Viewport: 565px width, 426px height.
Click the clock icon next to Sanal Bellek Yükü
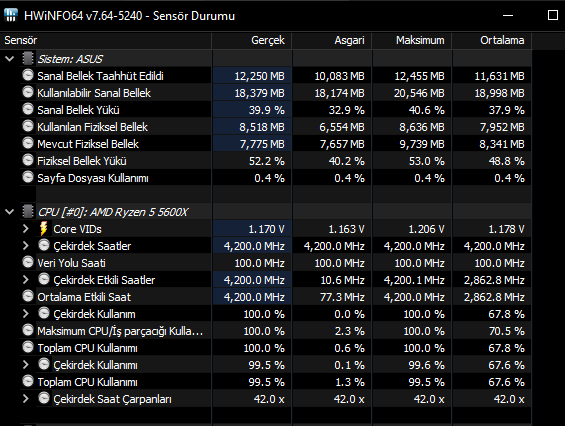[28, 109]
